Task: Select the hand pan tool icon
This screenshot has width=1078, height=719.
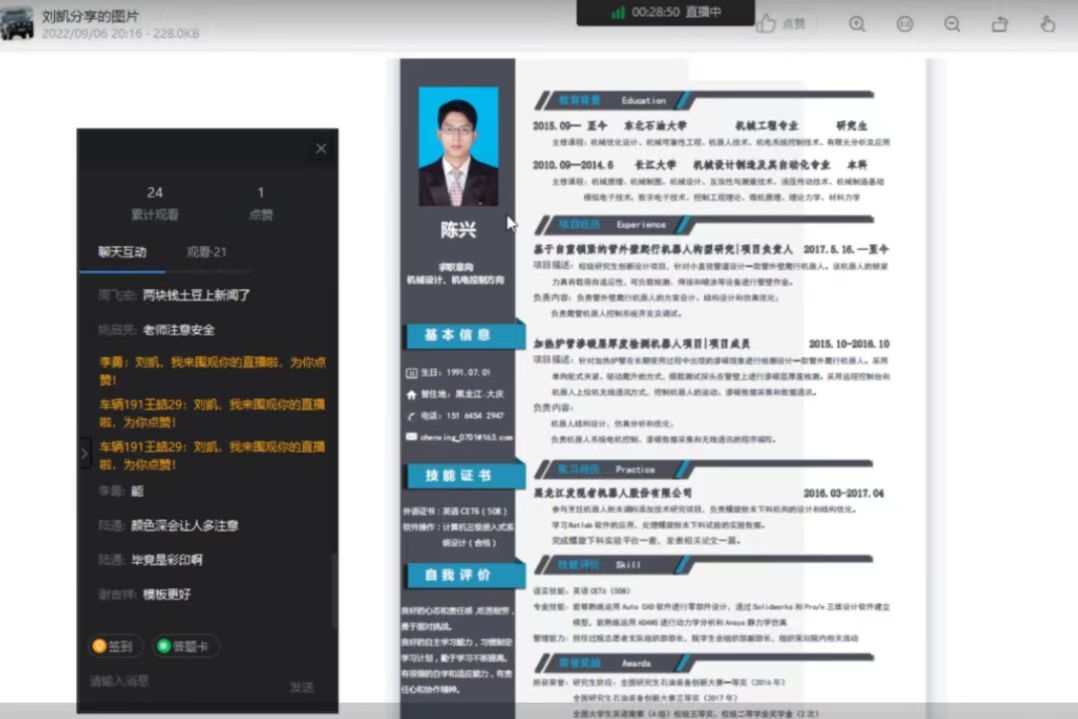Action: click(1047, 24)
